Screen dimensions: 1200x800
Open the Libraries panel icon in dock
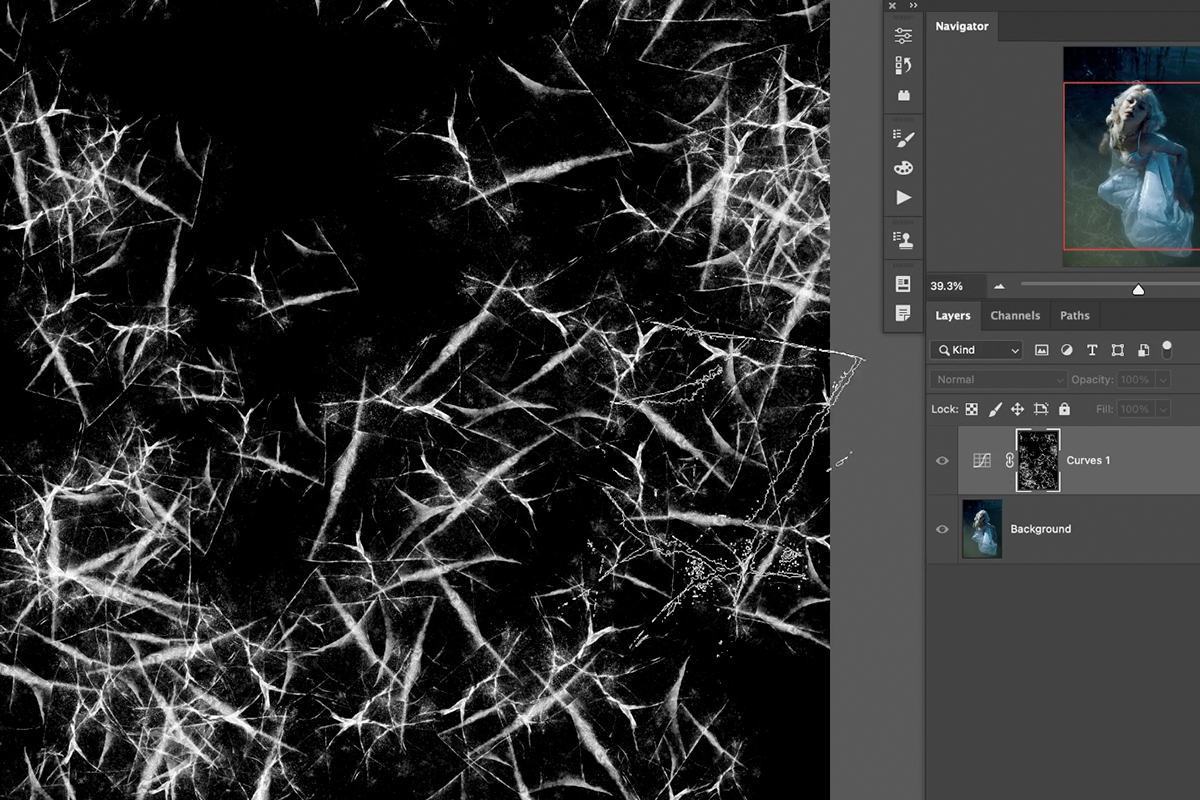[903, 96]
